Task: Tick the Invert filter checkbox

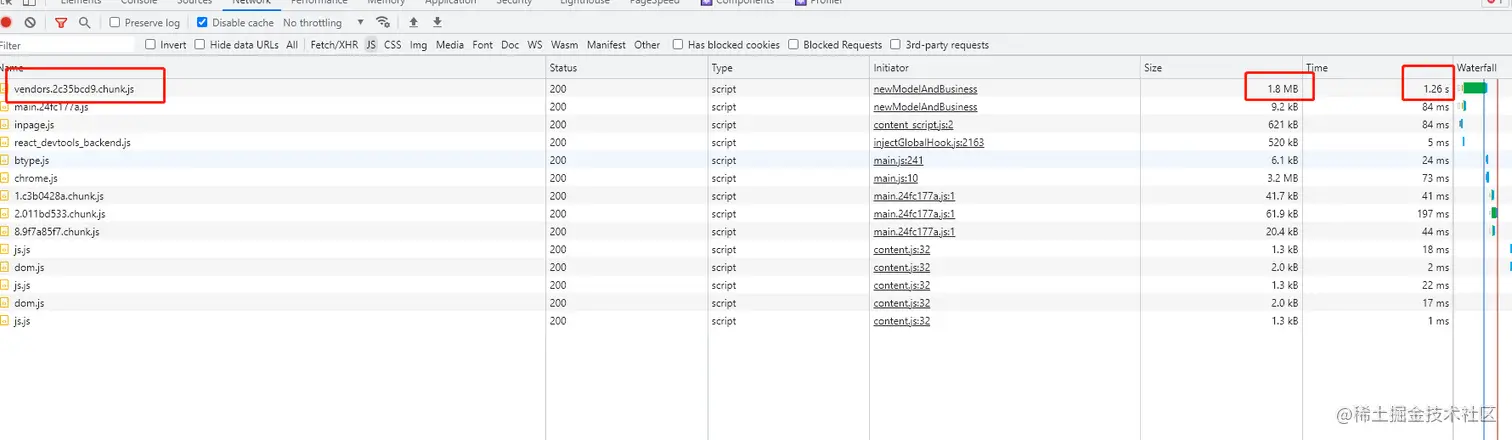Action: pyautogui.click(x=151, y=45)
